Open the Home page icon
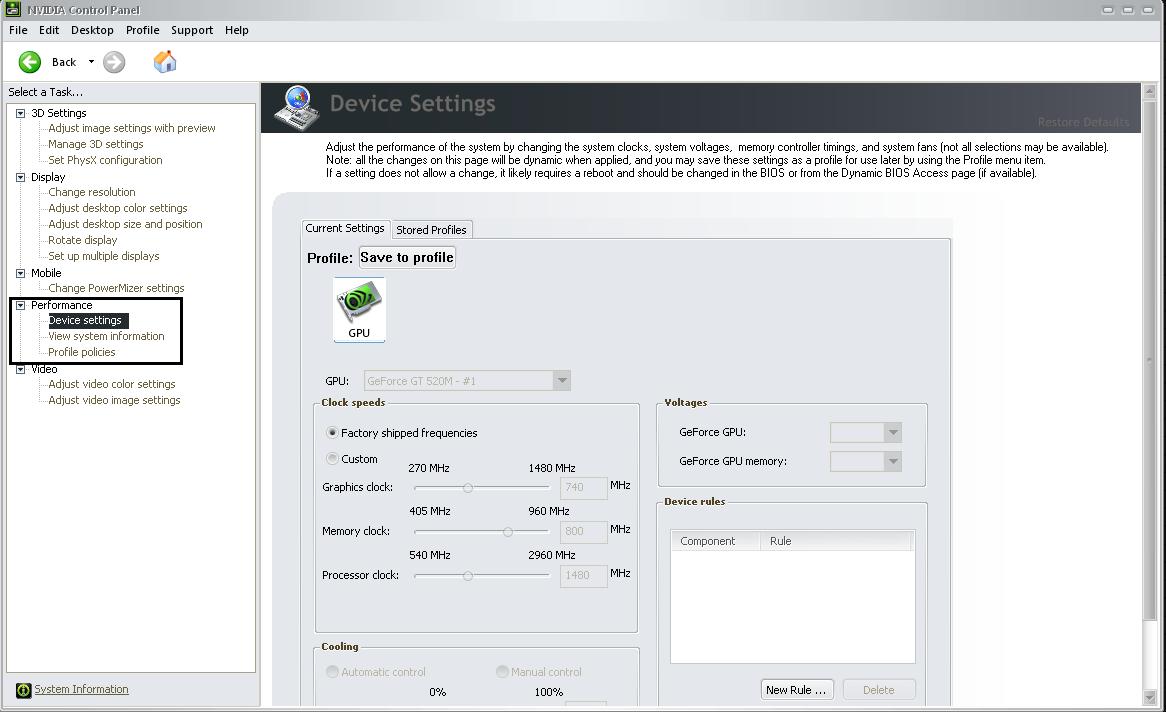Screen dimensions: 1166x712 tap(164, 61)
